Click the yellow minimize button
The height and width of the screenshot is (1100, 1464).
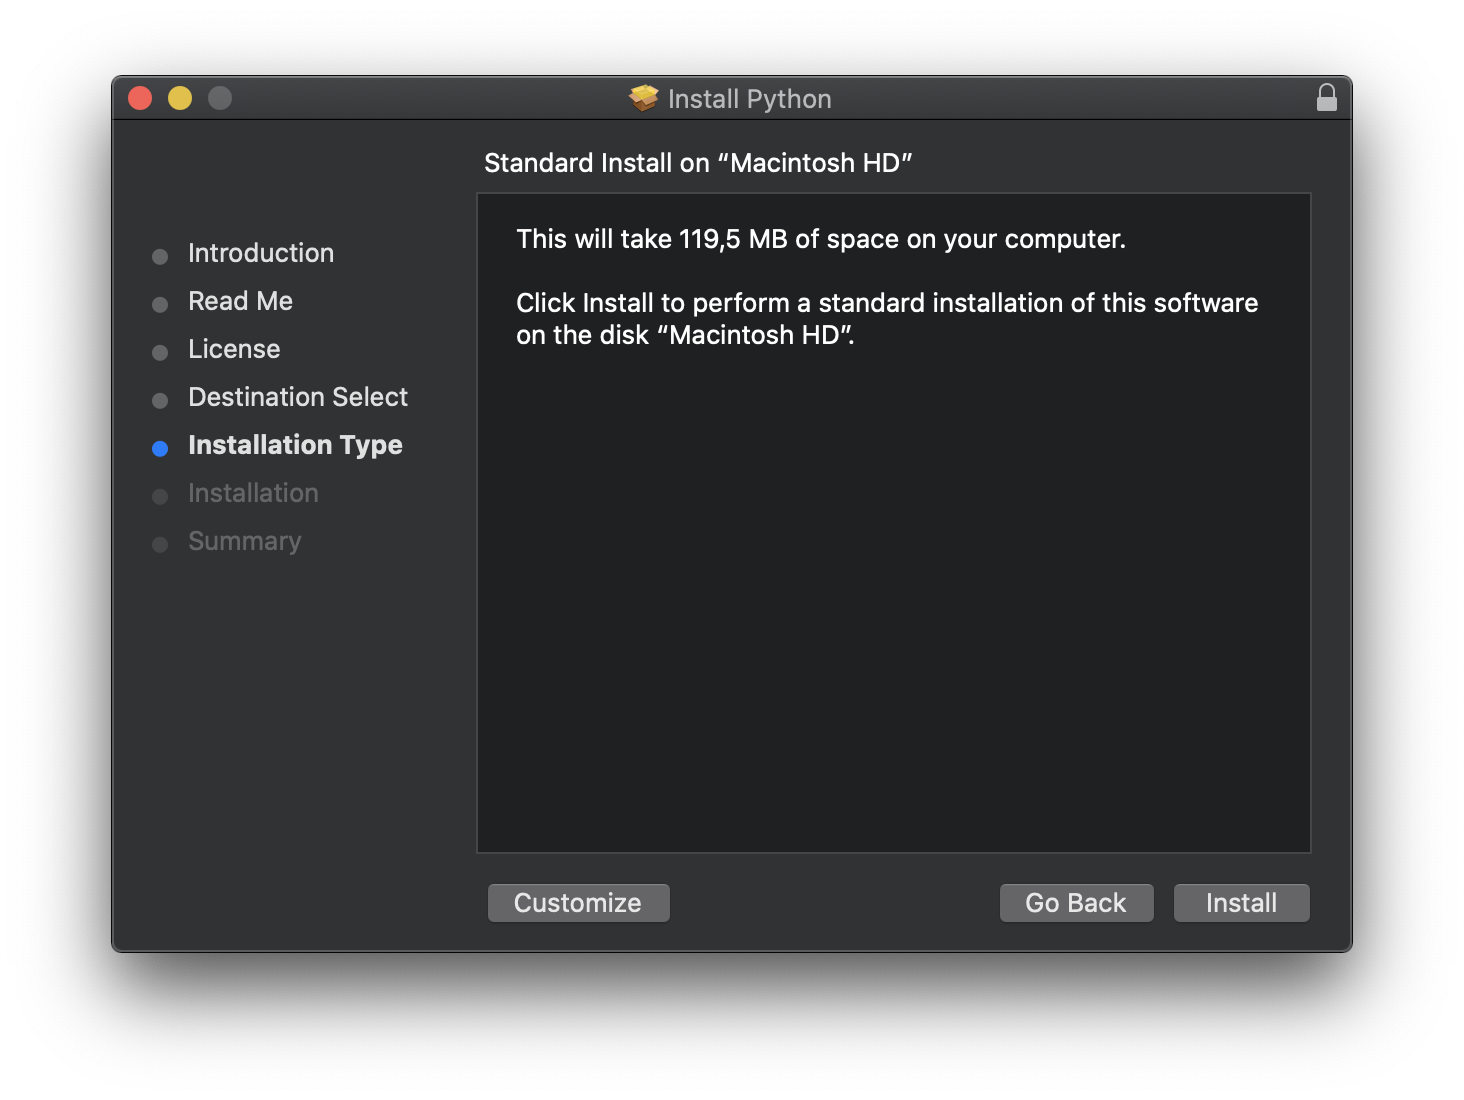coord(179,98)
